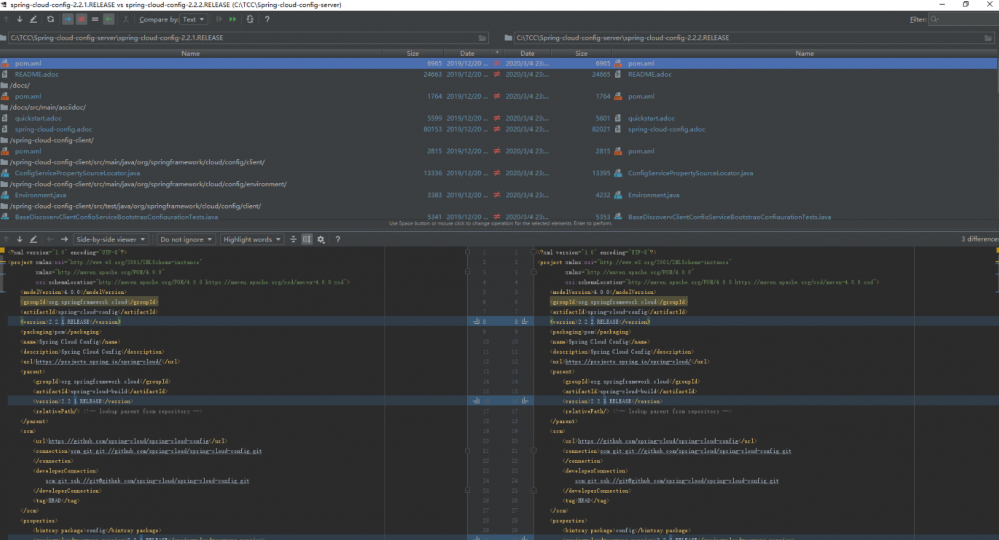Image resolution: width=999 pixels, height=540 pixels.
Task: Open Side-by-side viewer dropdown
Action: [x=112, y=240]
